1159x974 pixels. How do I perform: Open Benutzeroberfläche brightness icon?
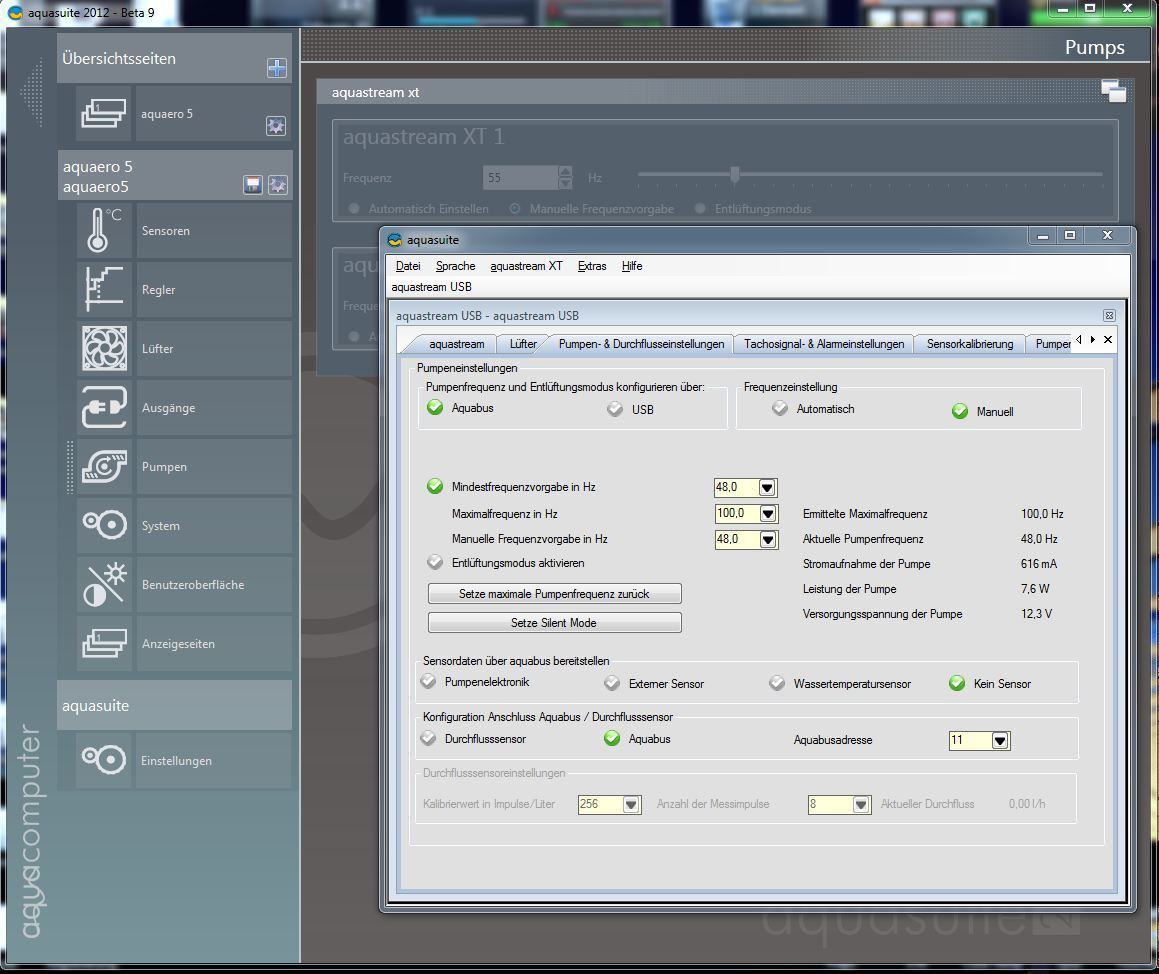(x=104, y=585)
